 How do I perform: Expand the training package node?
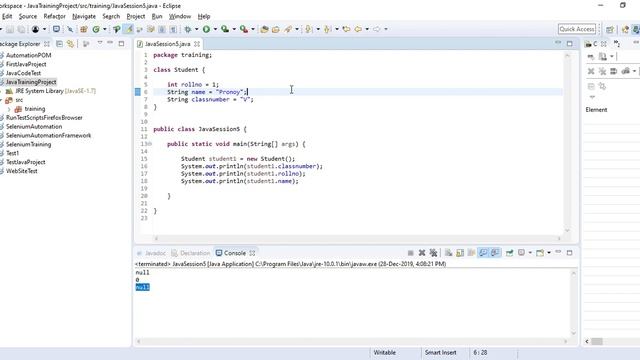tap(9, 109)
